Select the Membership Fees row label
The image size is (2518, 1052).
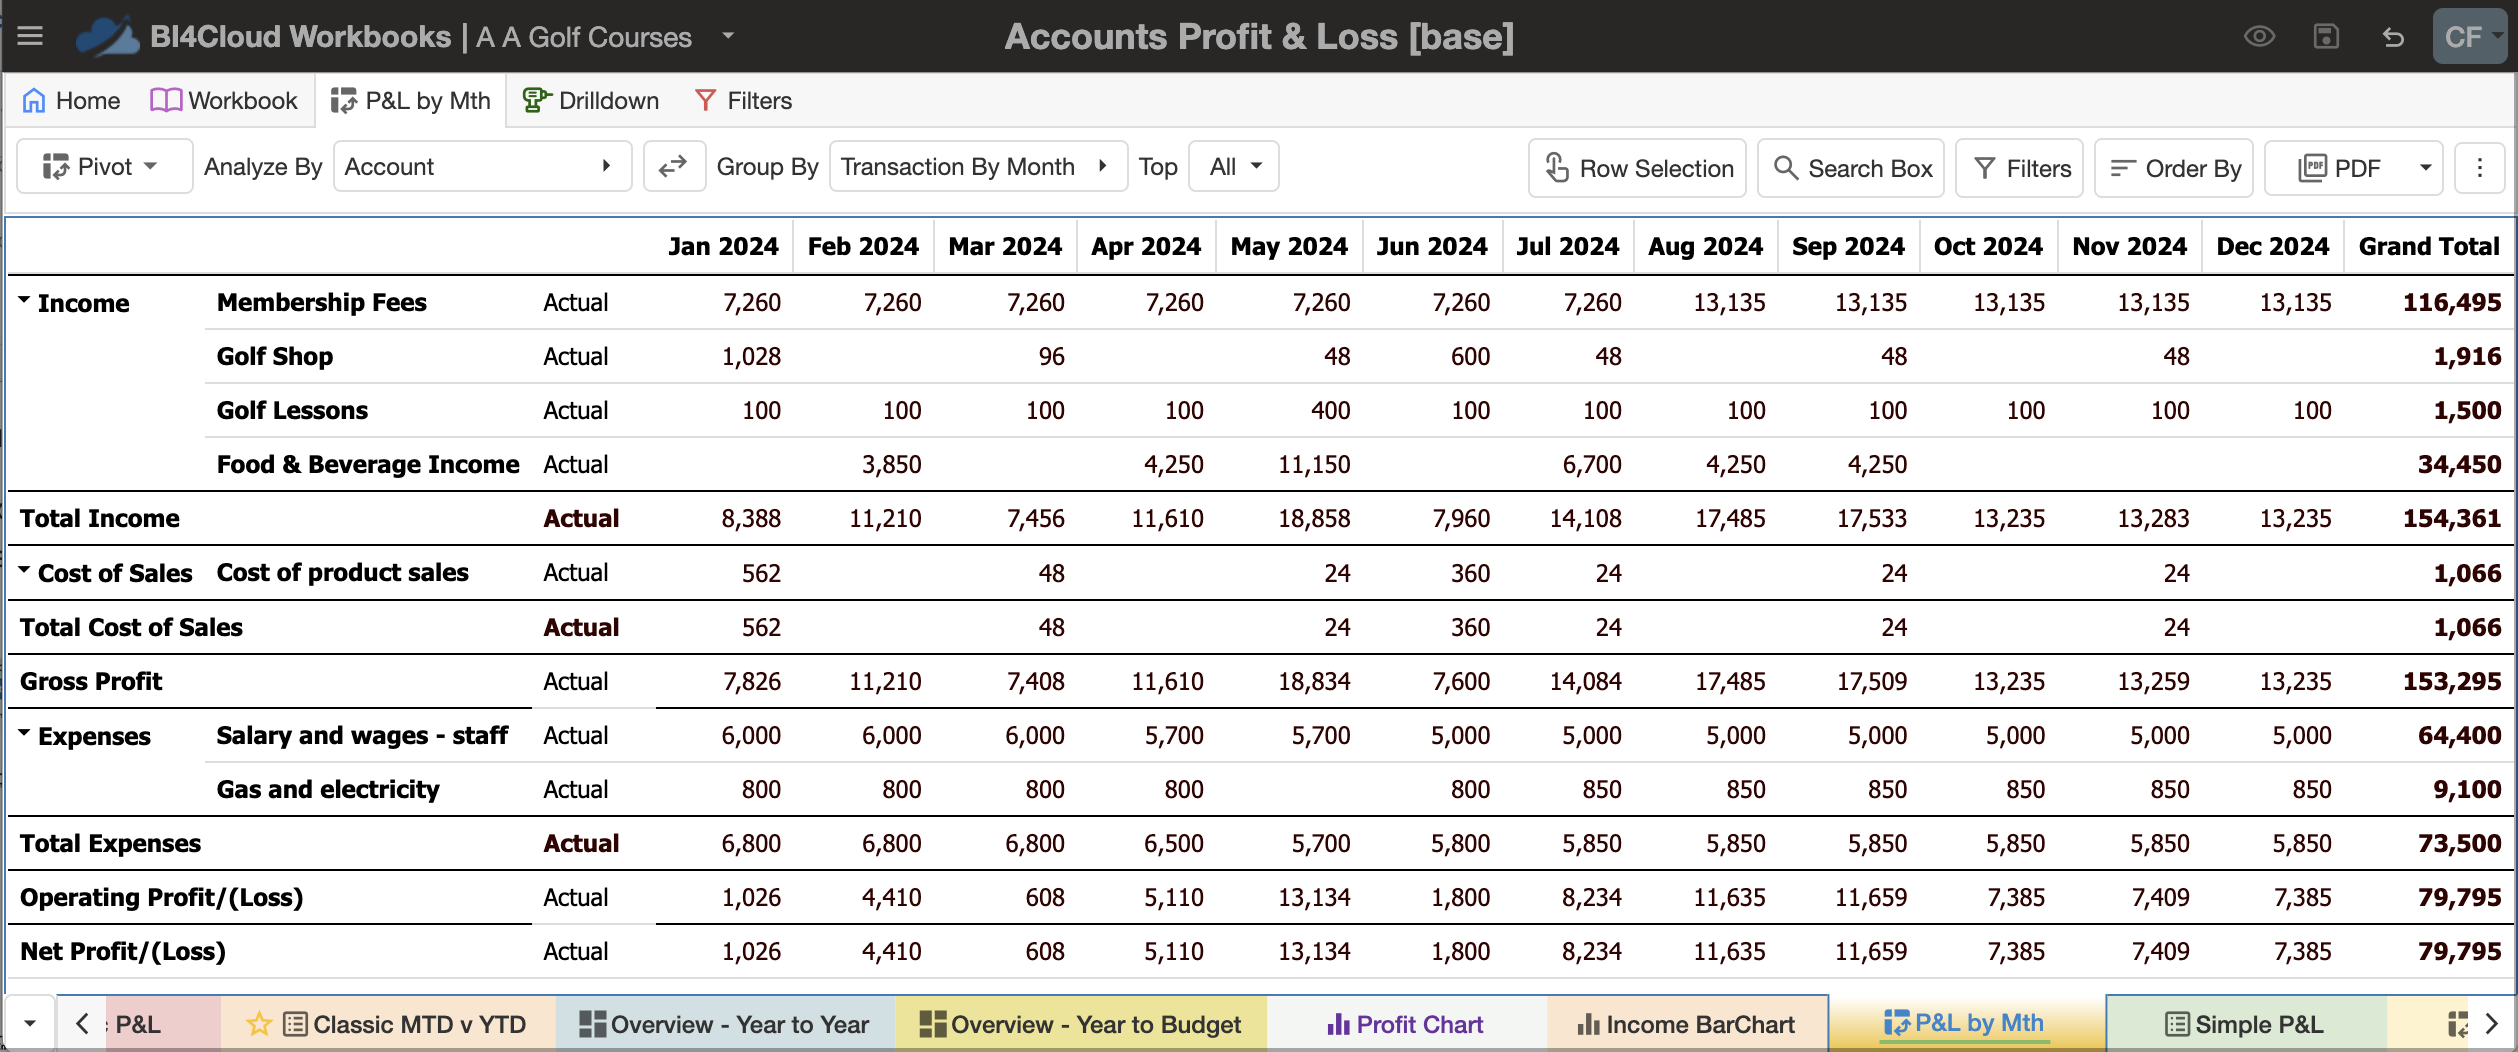[x=322, y=303]
